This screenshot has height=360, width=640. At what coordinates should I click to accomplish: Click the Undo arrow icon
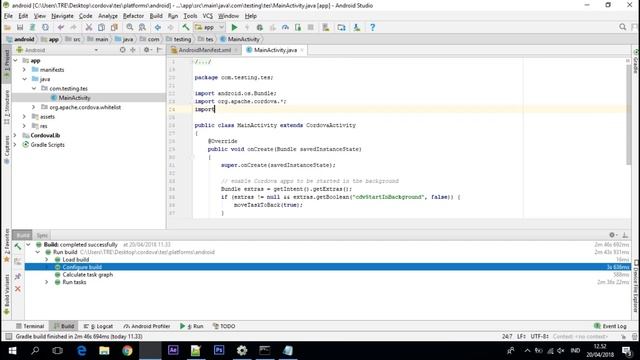click(61, 27)
